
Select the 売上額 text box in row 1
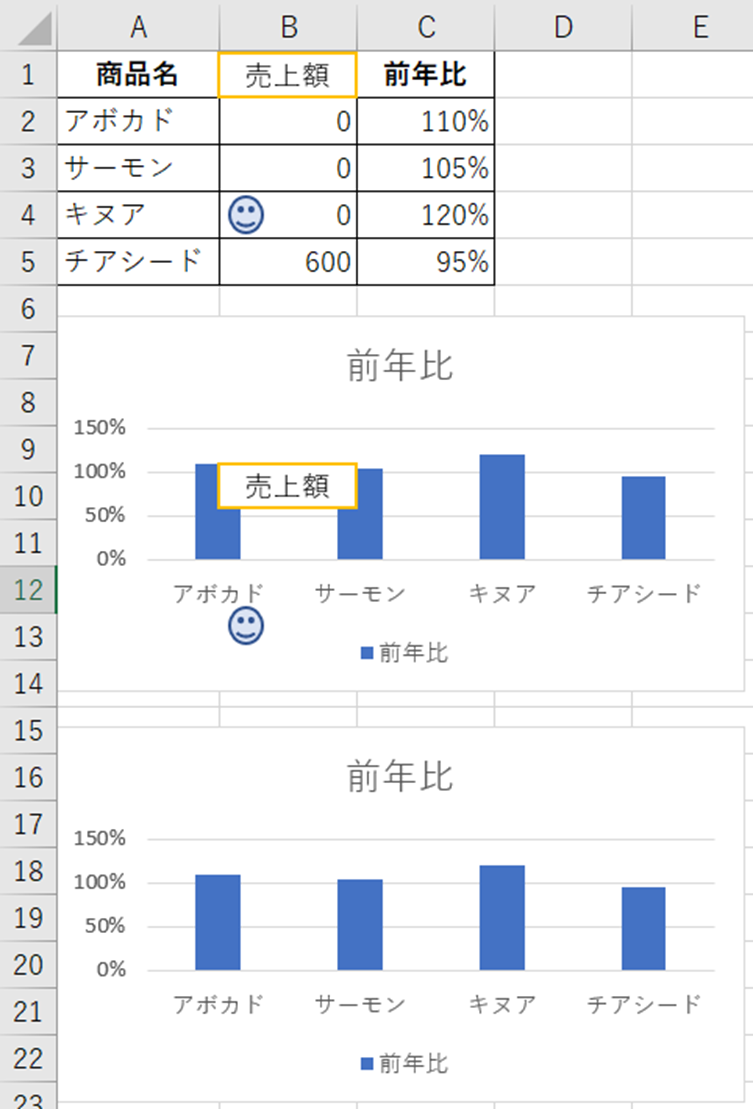(x=287, y=75)
